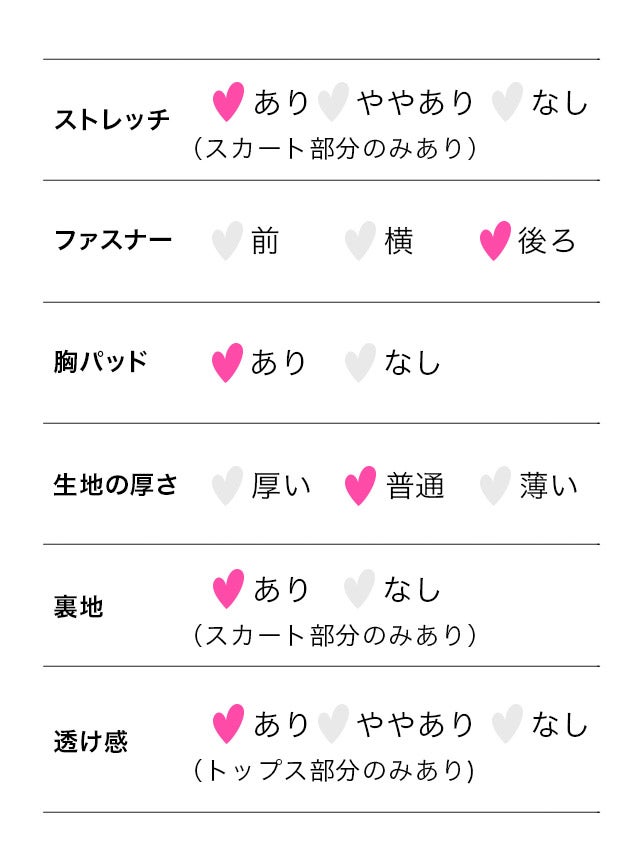Click the gray heart next to 横

tap(360, 241)
